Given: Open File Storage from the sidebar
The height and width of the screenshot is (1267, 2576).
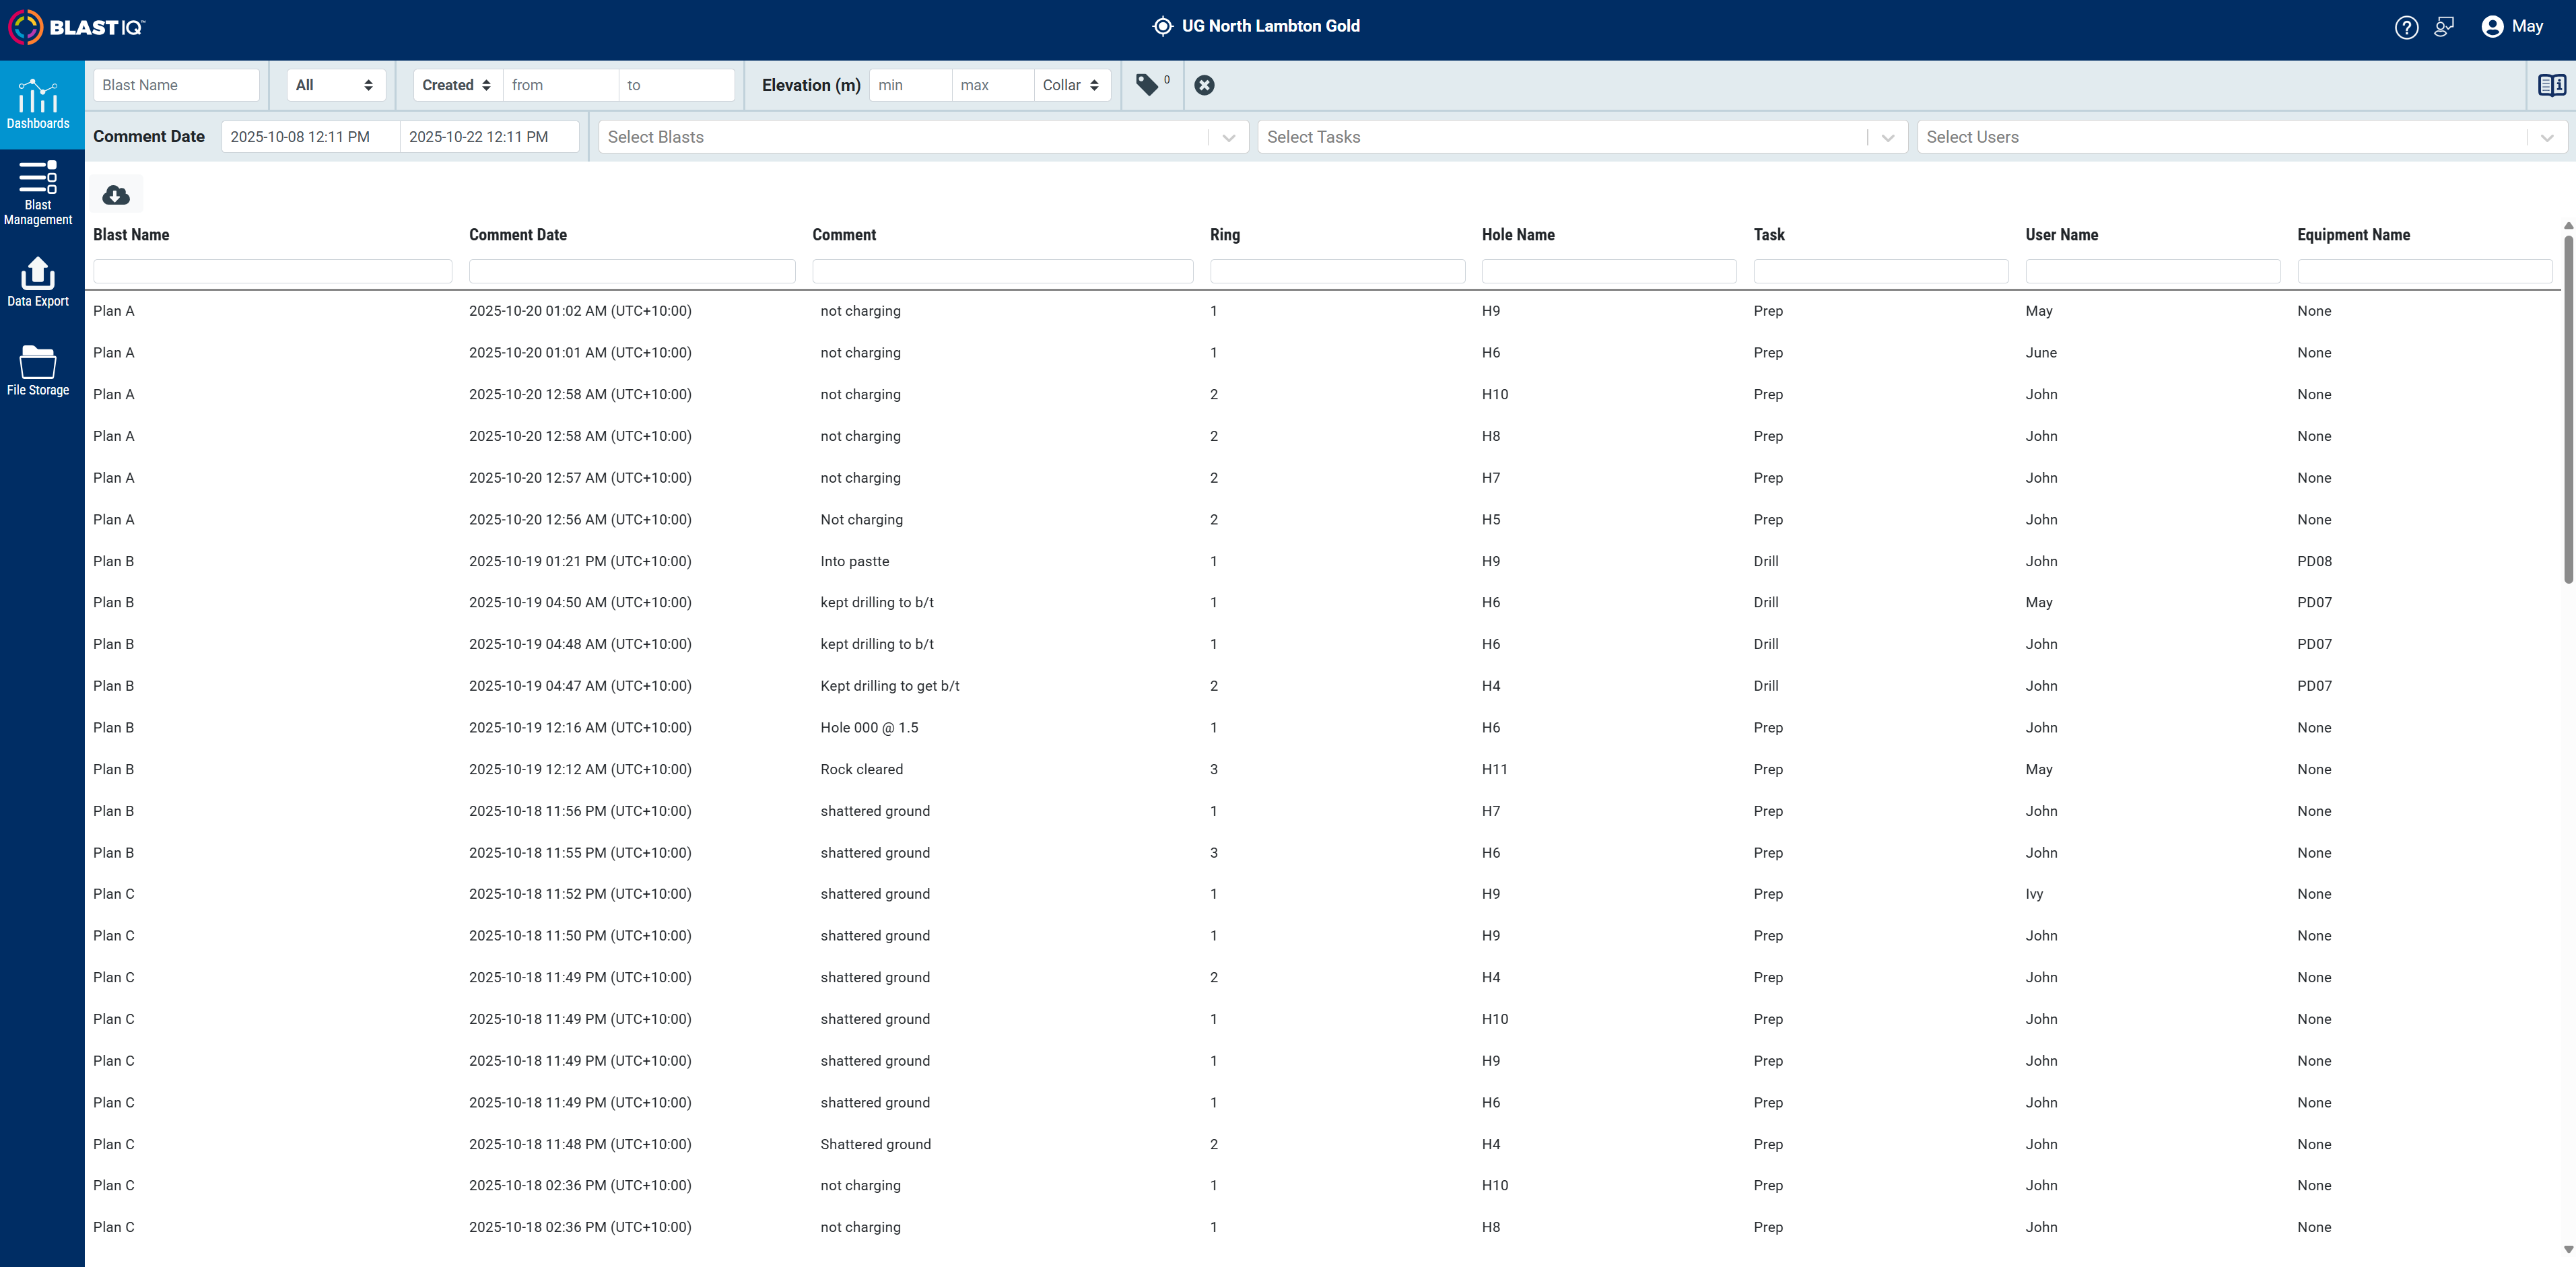Looking at the screenshot, I should coord(38,370).
